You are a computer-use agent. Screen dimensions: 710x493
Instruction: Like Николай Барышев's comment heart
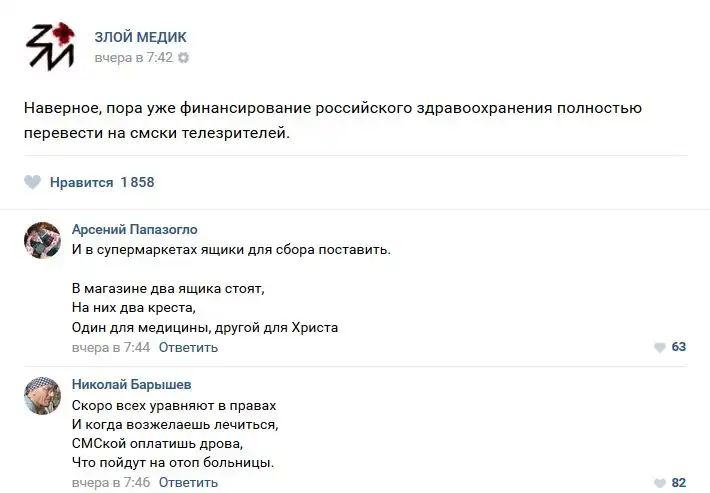[x=659, y=483]
